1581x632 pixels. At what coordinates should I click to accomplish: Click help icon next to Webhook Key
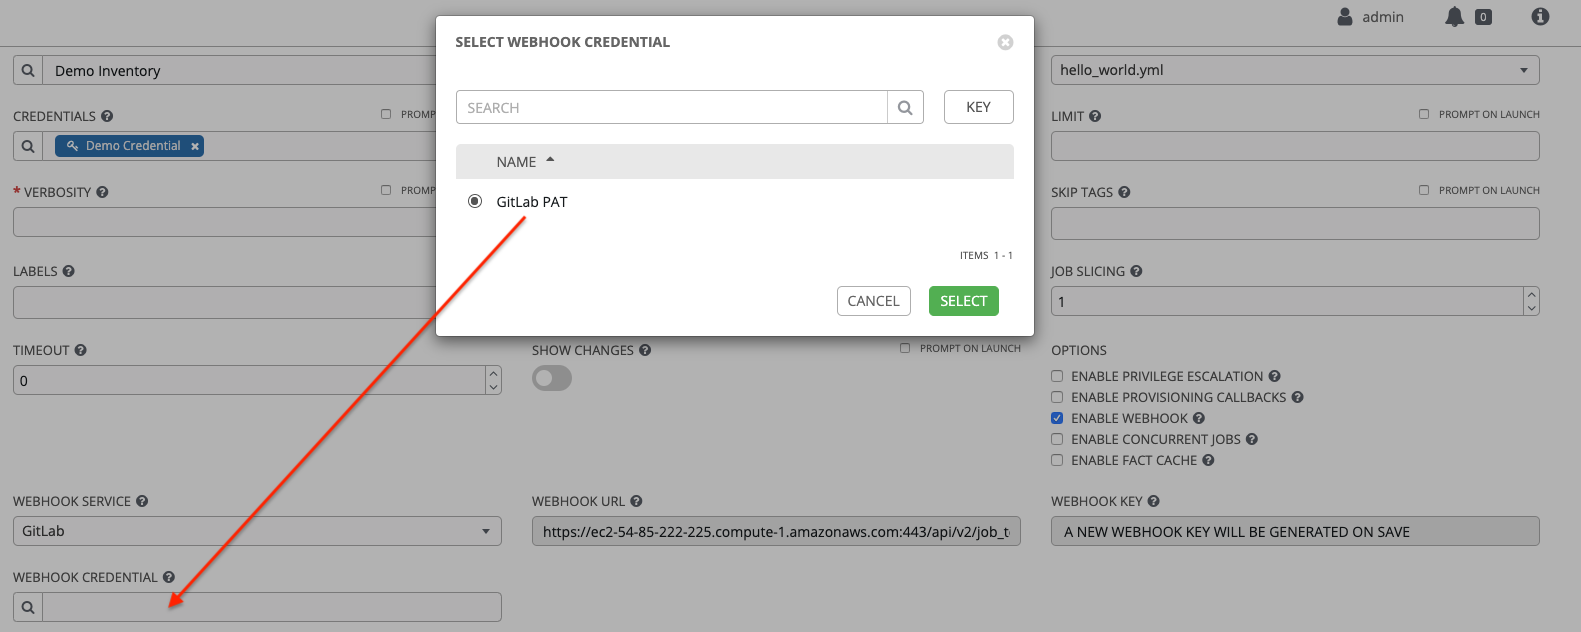1153,501
